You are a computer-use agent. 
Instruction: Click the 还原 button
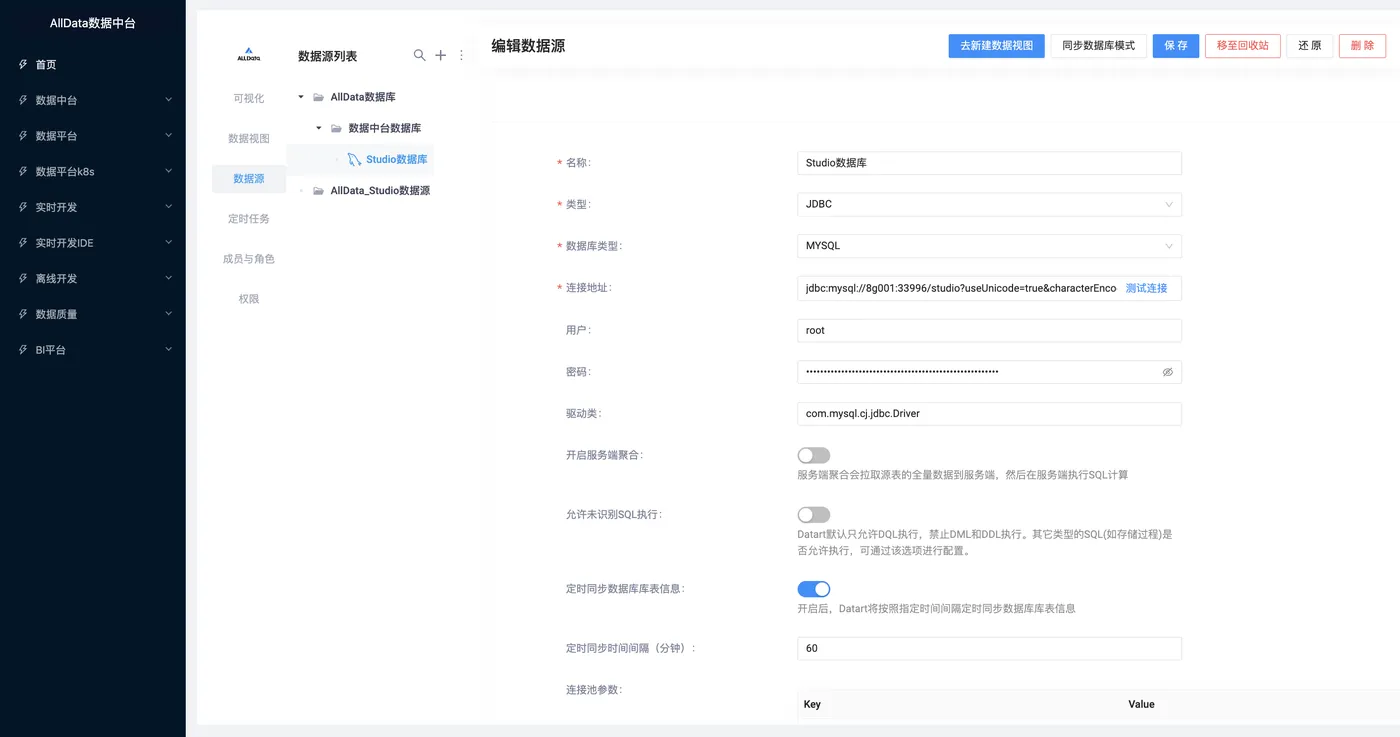click(x=1310, y=46)
